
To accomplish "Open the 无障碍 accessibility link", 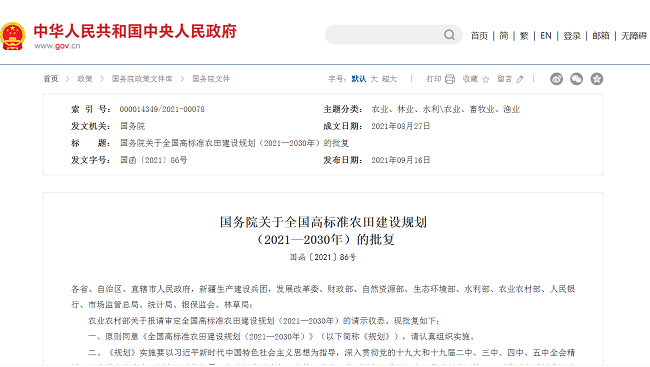I will 634,36.
